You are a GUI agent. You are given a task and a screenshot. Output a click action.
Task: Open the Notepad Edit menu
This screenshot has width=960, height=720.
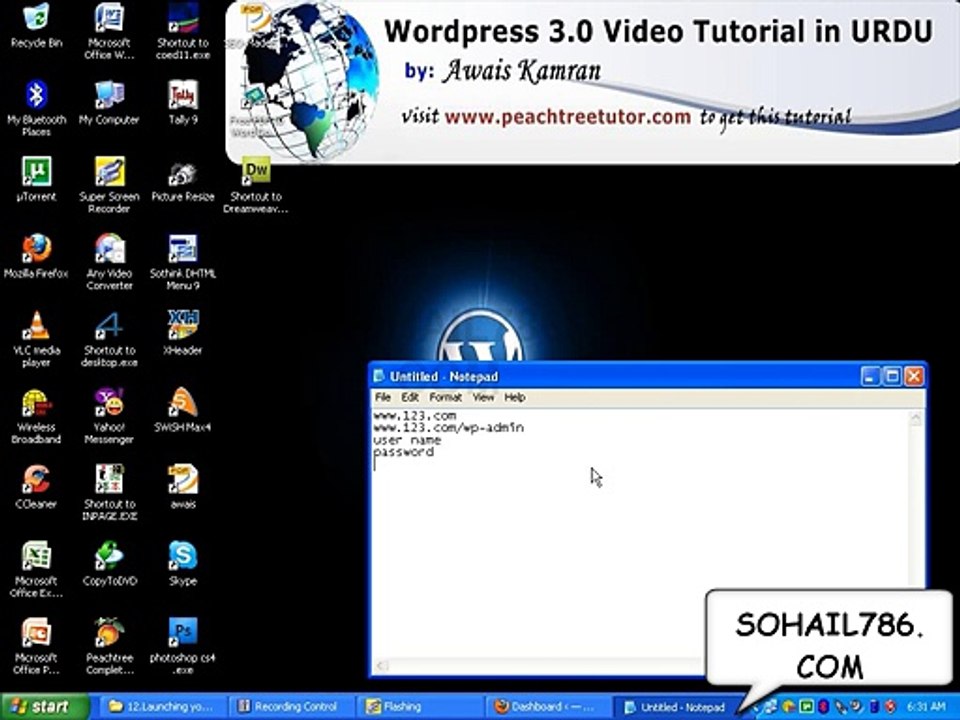click(410, 397)
